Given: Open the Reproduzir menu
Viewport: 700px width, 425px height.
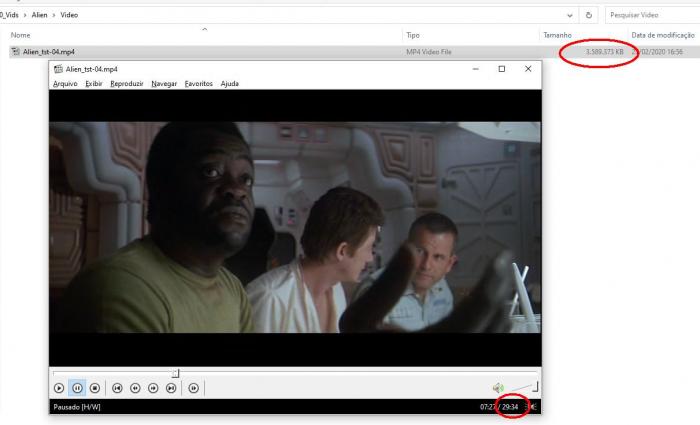Looking at the screenshot, I should point(126,84).
